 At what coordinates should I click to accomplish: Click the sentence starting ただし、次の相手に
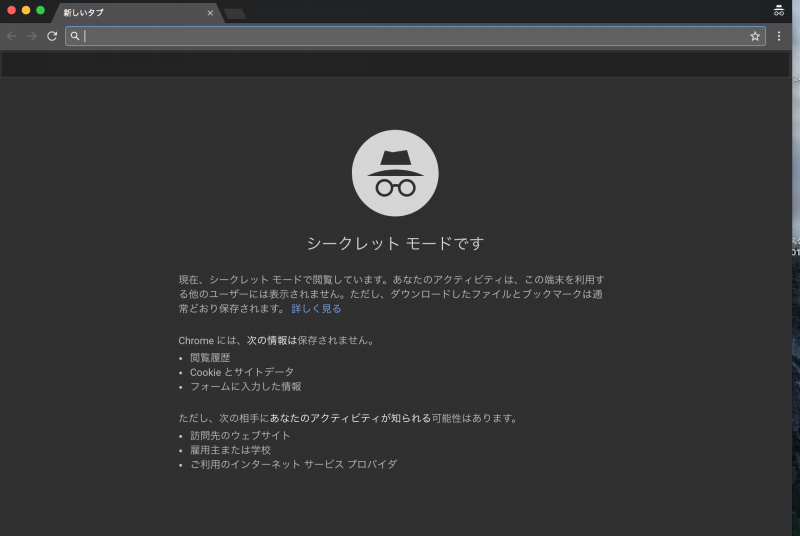tap(349, 418)
